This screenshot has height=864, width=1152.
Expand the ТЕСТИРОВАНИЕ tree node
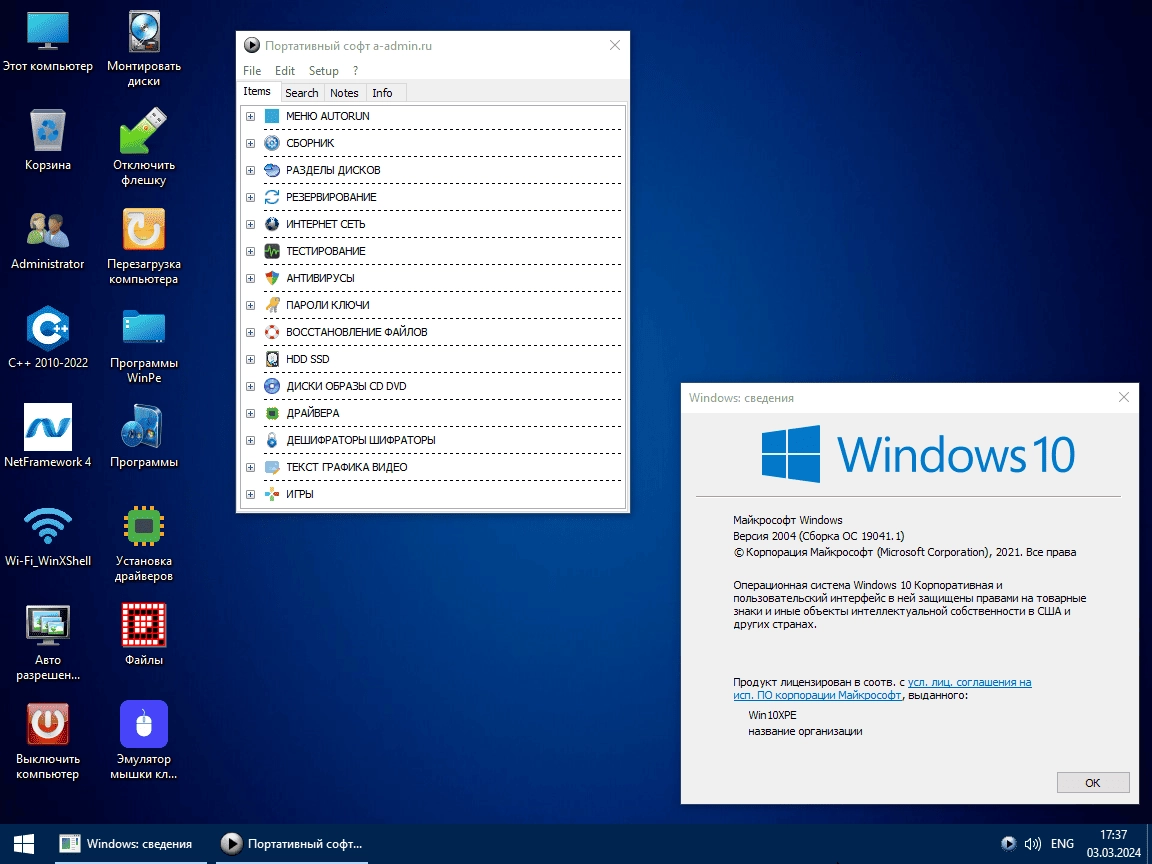pos(251,251)
